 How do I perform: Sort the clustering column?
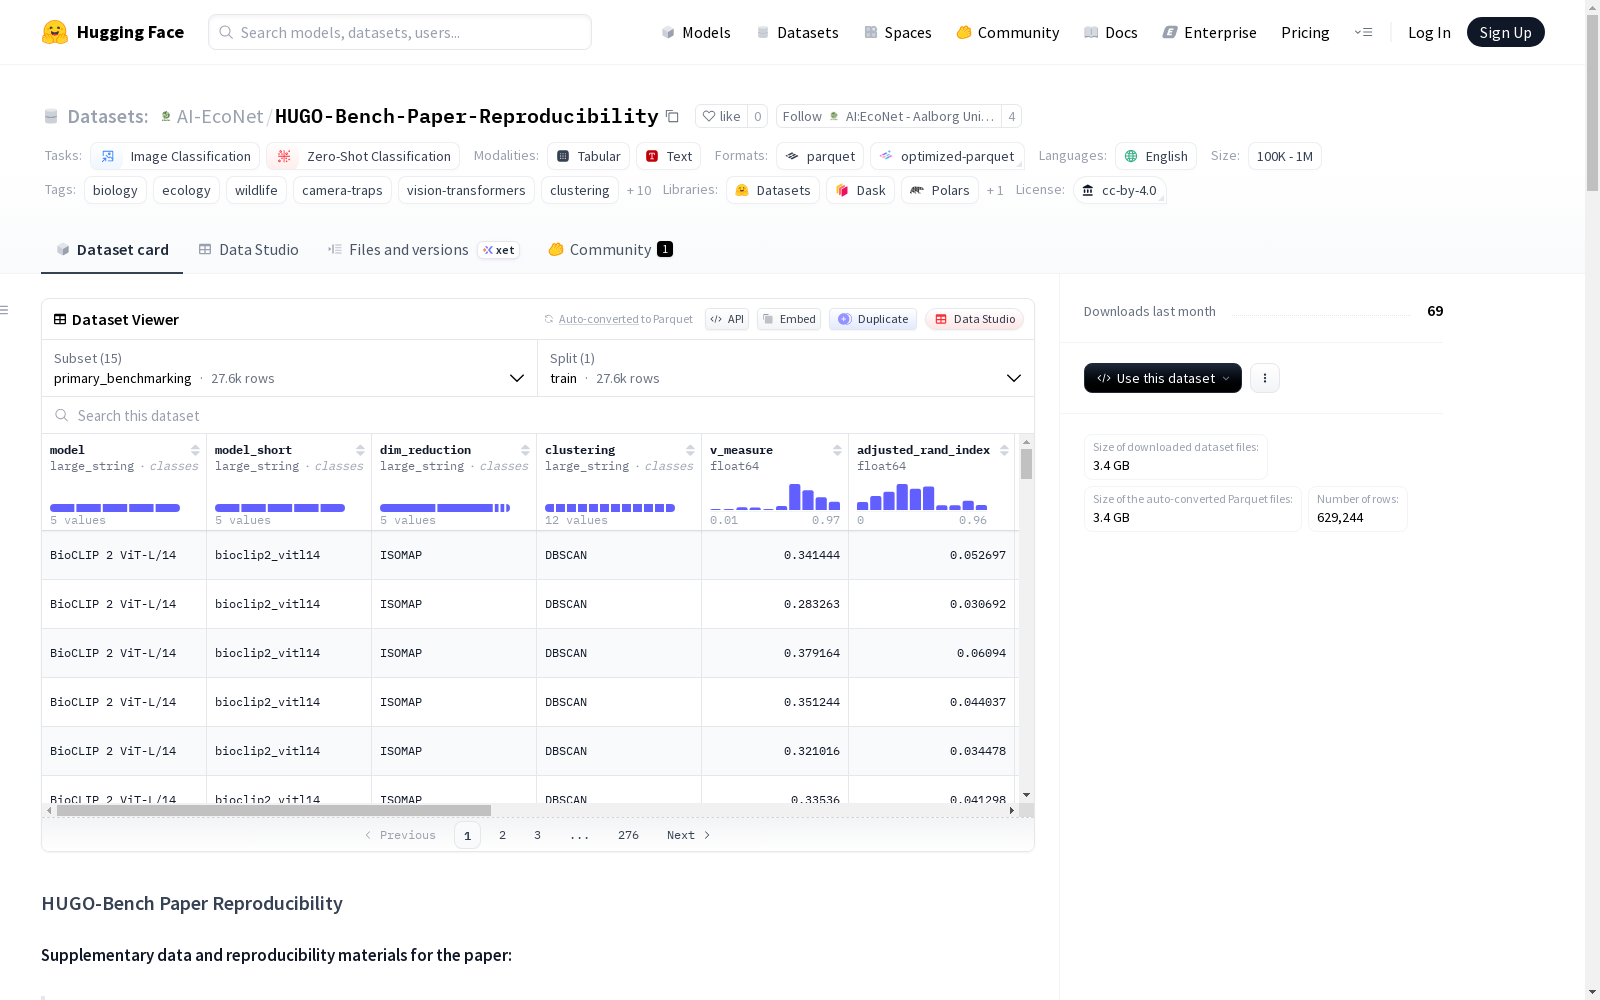(690, 450)
